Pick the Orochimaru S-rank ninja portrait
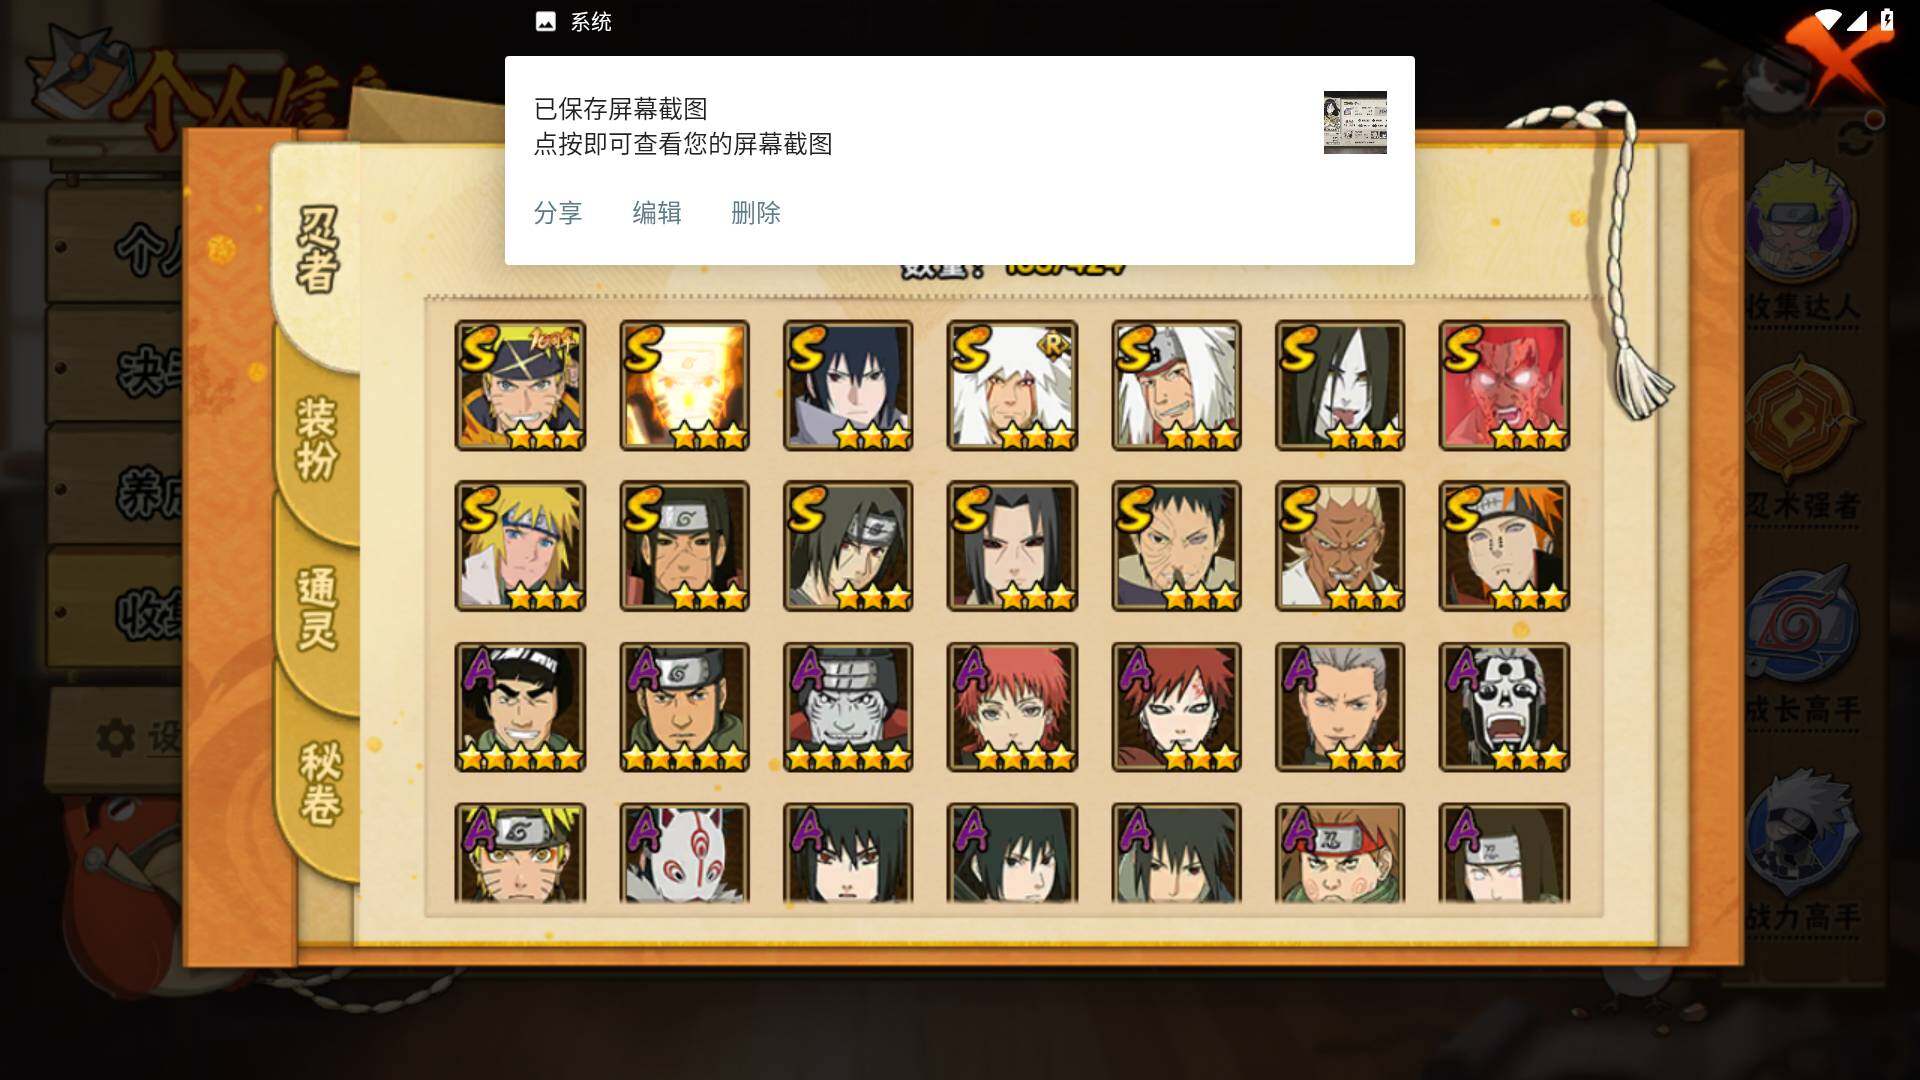The height and width of the screenshot is (1080, 1920). coord(1340,385)
